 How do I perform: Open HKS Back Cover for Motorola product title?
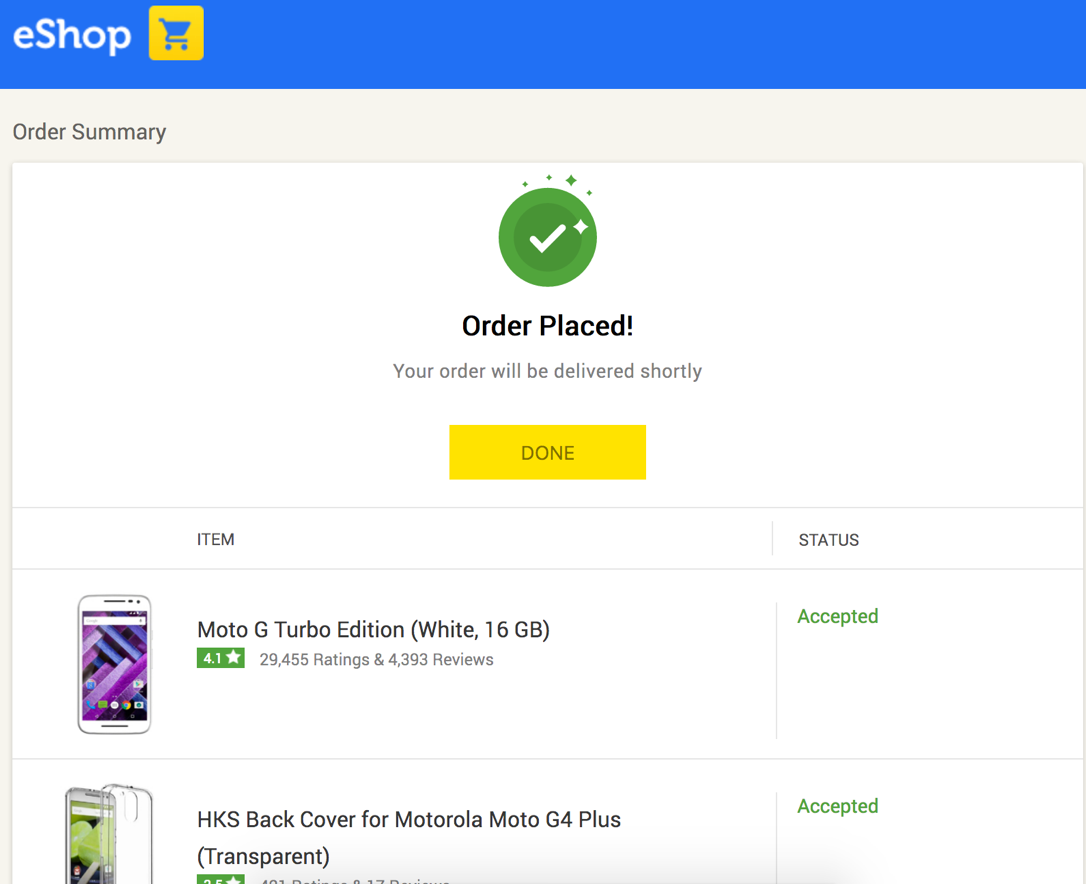tap(409, 820)
